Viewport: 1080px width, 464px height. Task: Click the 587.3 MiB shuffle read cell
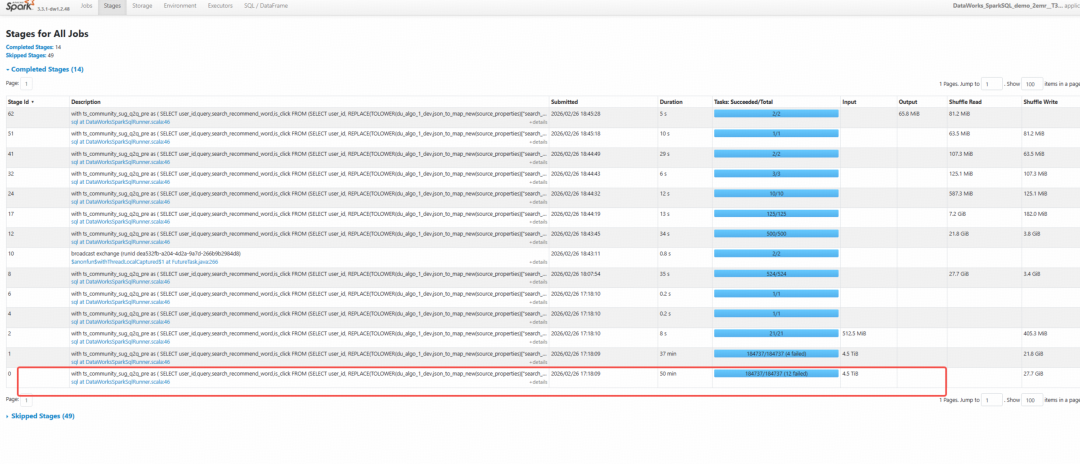pos(961,193)
